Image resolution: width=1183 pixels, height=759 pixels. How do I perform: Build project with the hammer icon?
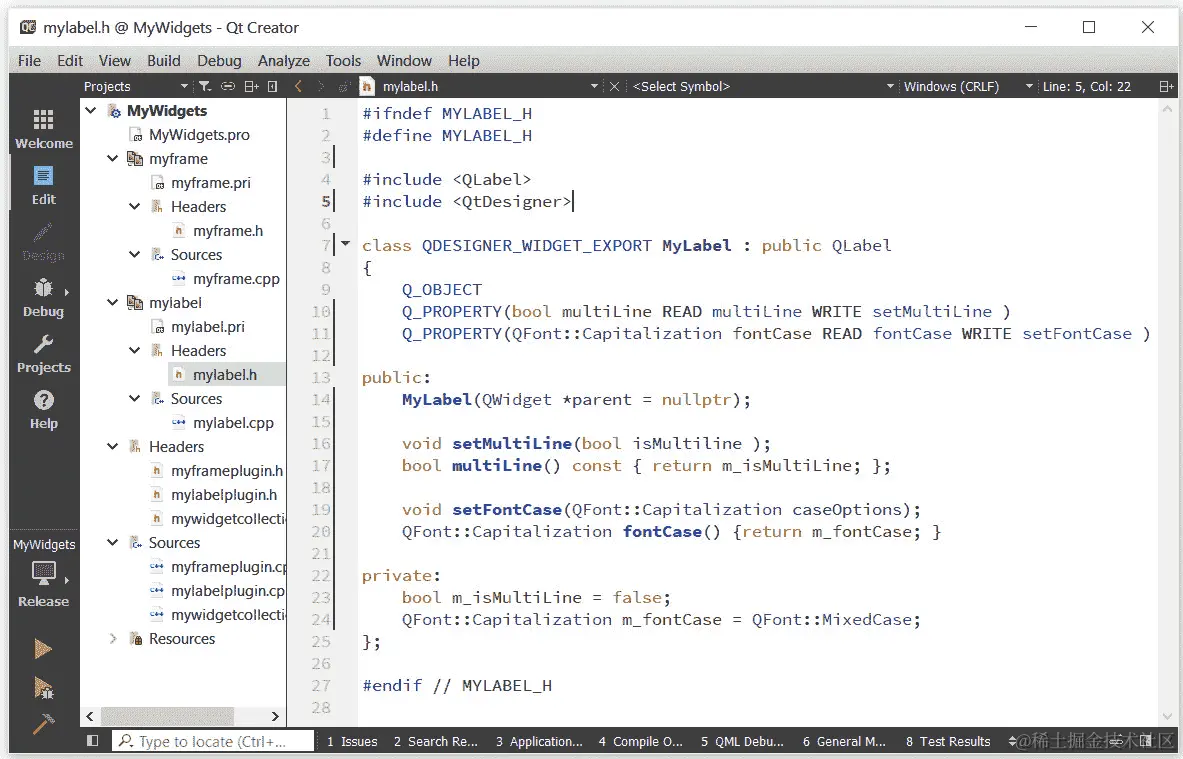[43, 724]
